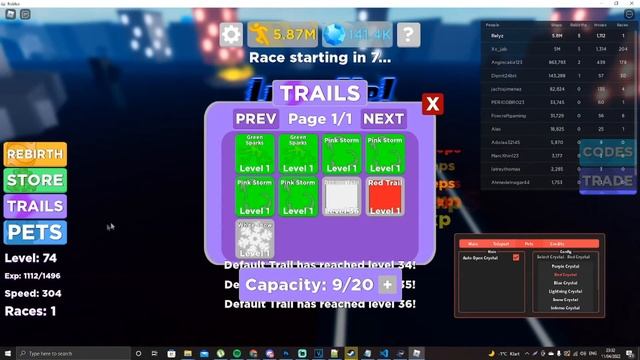This screenshot has height=360, width=640.
Task: Select the White Snow snowflake trail tile
Action: tap(255, 239)
